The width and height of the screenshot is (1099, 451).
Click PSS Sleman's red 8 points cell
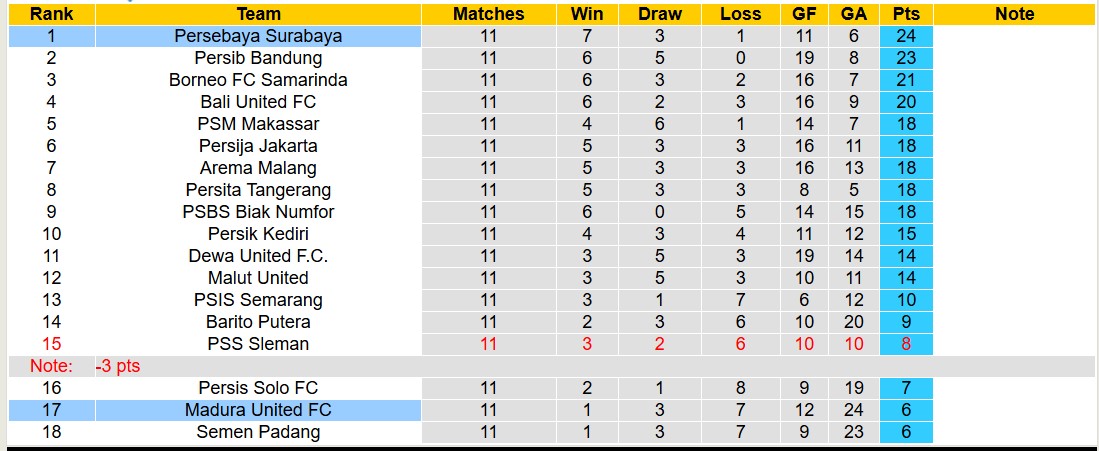(906, 344)
